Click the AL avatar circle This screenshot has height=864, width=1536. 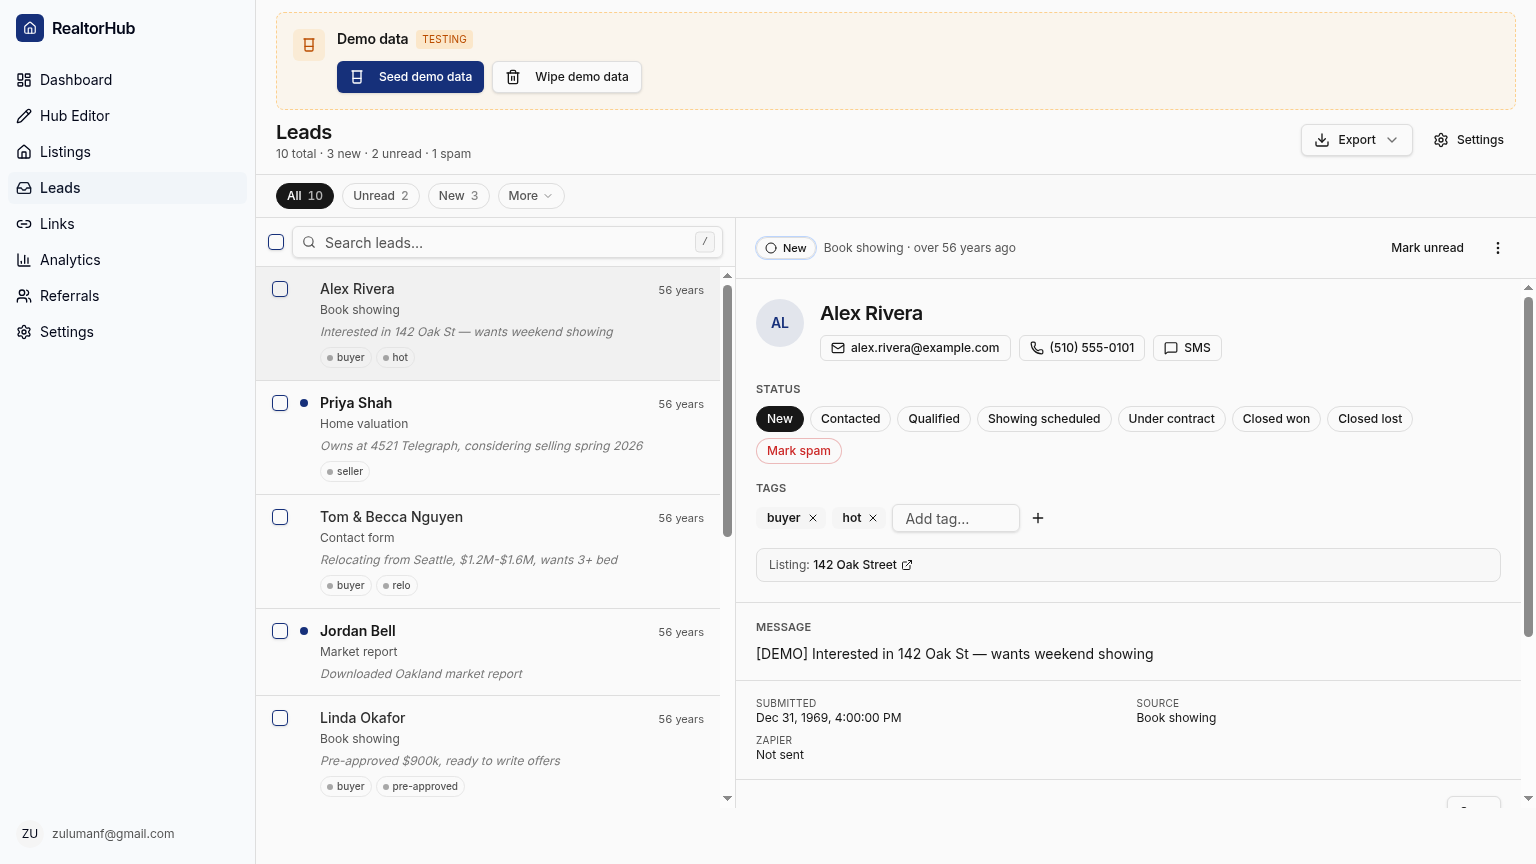(780, 323)
